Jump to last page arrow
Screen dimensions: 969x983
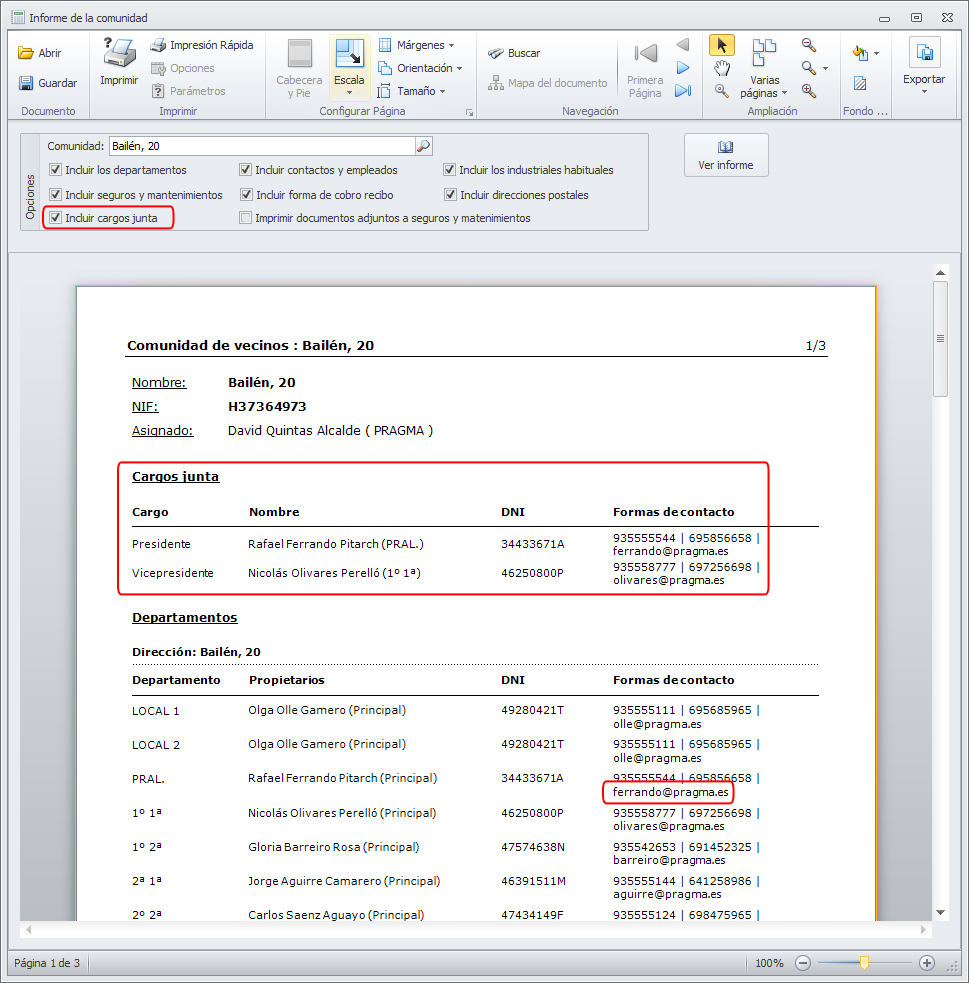(683, 91)
